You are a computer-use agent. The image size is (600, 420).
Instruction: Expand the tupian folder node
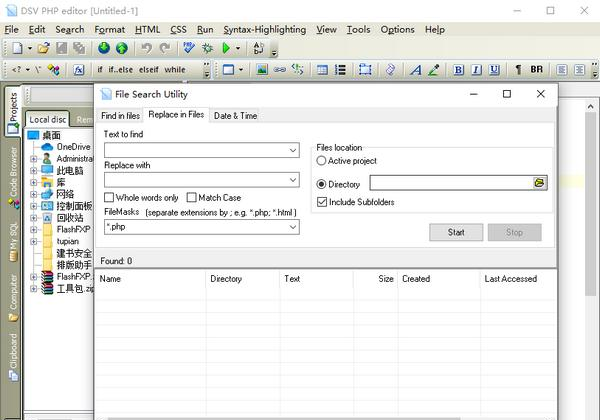pos(33,241)
